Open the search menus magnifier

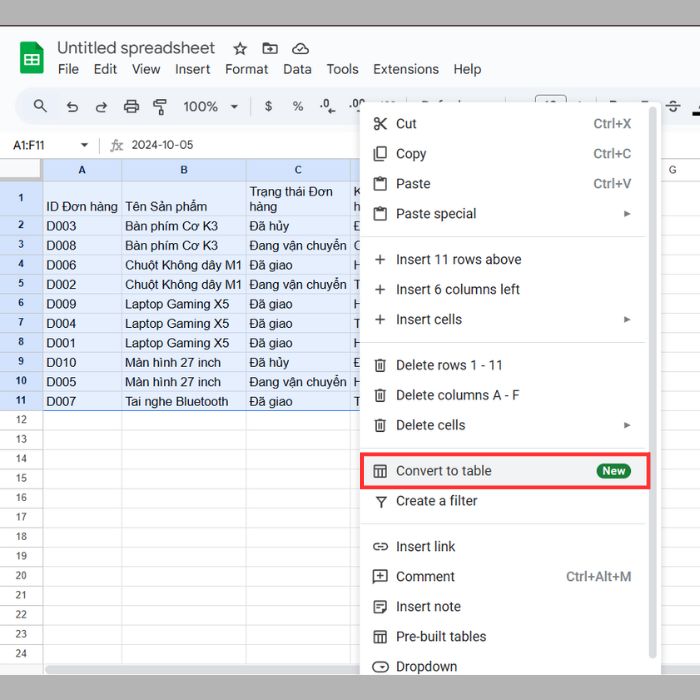tap(40, 106)
